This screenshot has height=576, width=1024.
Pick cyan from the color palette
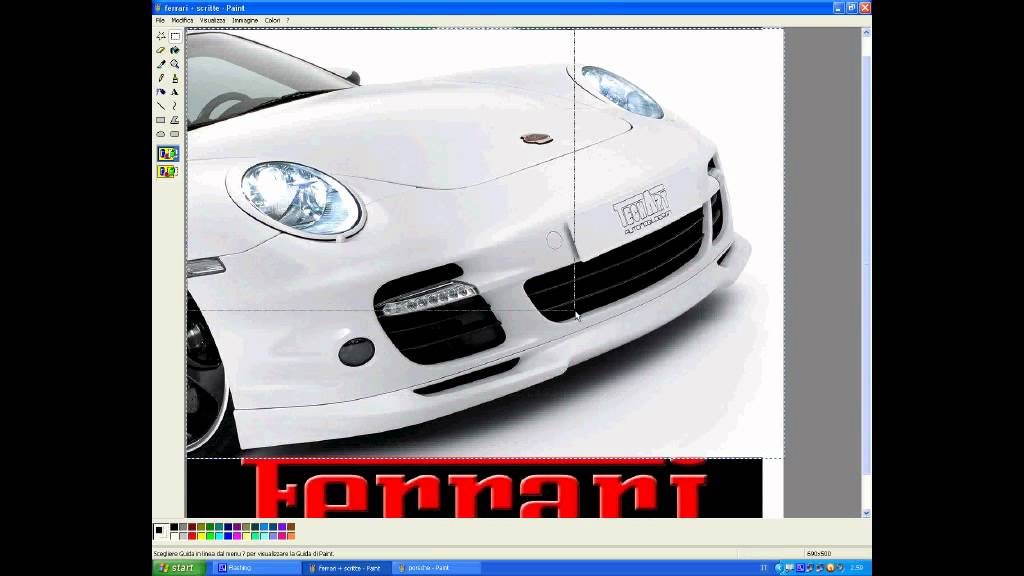[219, 536]
